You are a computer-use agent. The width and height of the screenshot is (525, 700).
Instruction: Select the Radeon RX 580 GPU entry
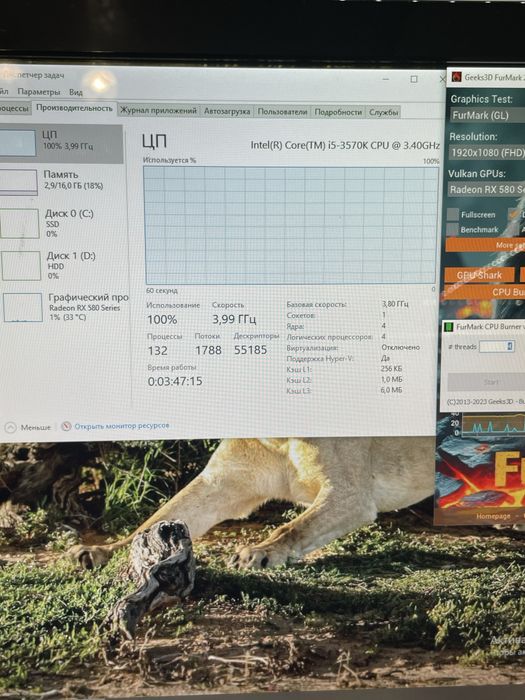click(x=65, y=307)
